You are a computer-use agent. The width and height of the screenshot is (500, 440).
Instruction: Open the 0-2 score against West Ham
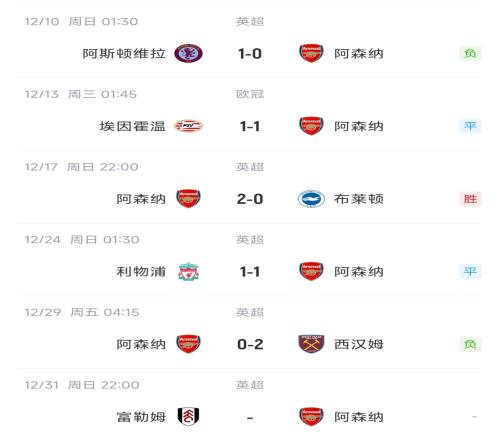pyautogui.click(x=250, y=344)
